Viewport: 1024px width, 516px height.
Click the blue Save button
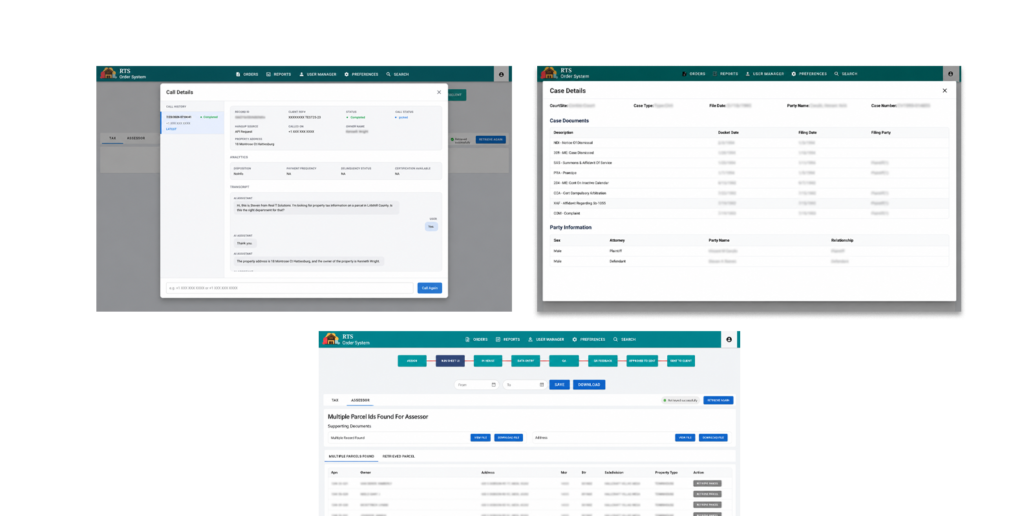(559, 385)
